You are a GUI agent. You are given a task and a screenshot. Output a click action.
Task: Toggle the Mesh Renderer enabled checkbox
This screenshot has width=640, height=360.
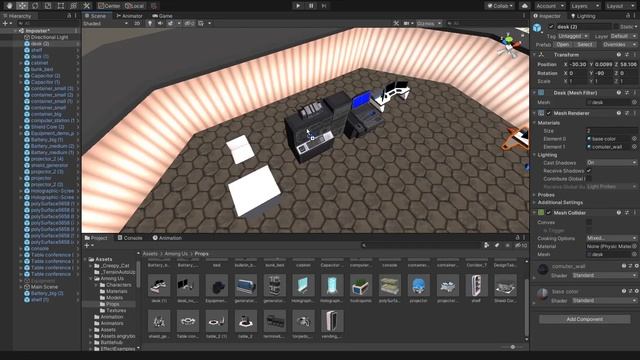(x=549, y=113)
